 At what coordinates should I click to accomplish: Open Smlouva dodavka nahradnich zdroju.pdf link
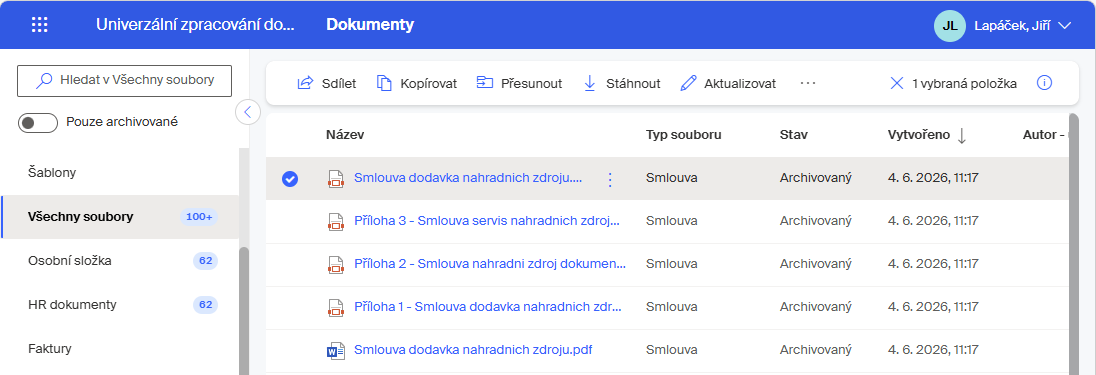click(473, 348)
